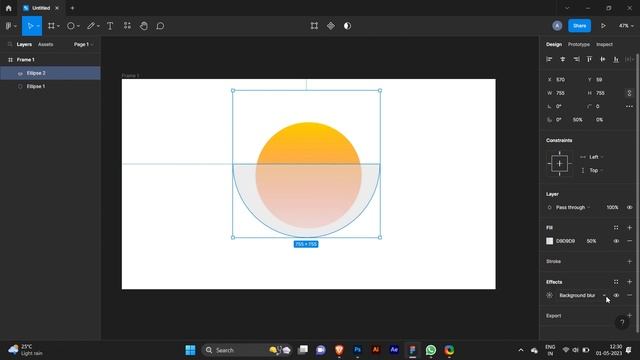
Task: Select the Ellipse shape tool
Action: click(71, 26)
